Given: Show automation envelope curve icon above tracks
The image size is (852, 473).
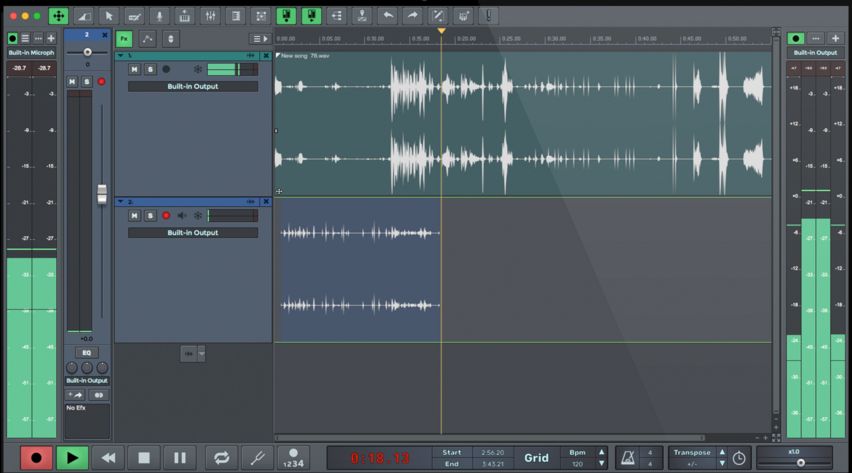Looking at the screenshot, I should [x=147, y=39].
